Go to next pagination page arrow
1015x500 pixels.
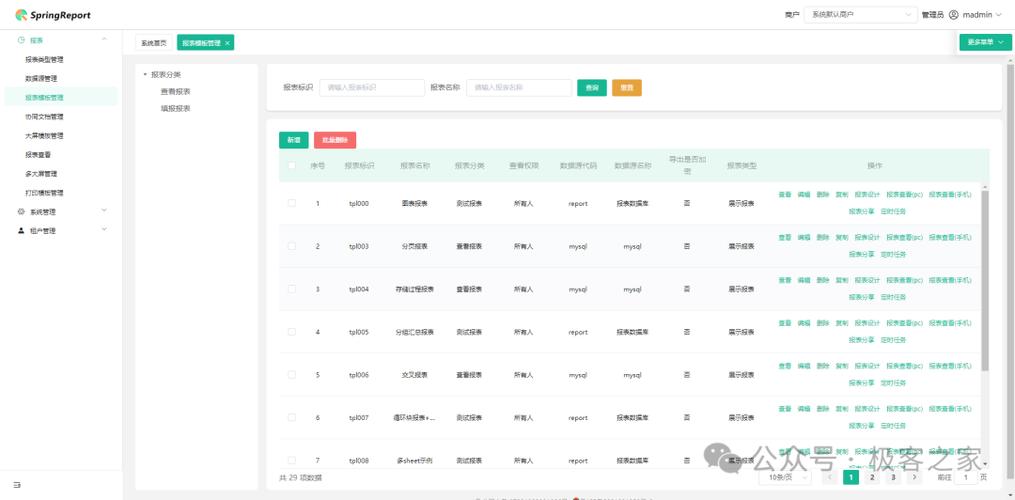click(x=914, y=477)
